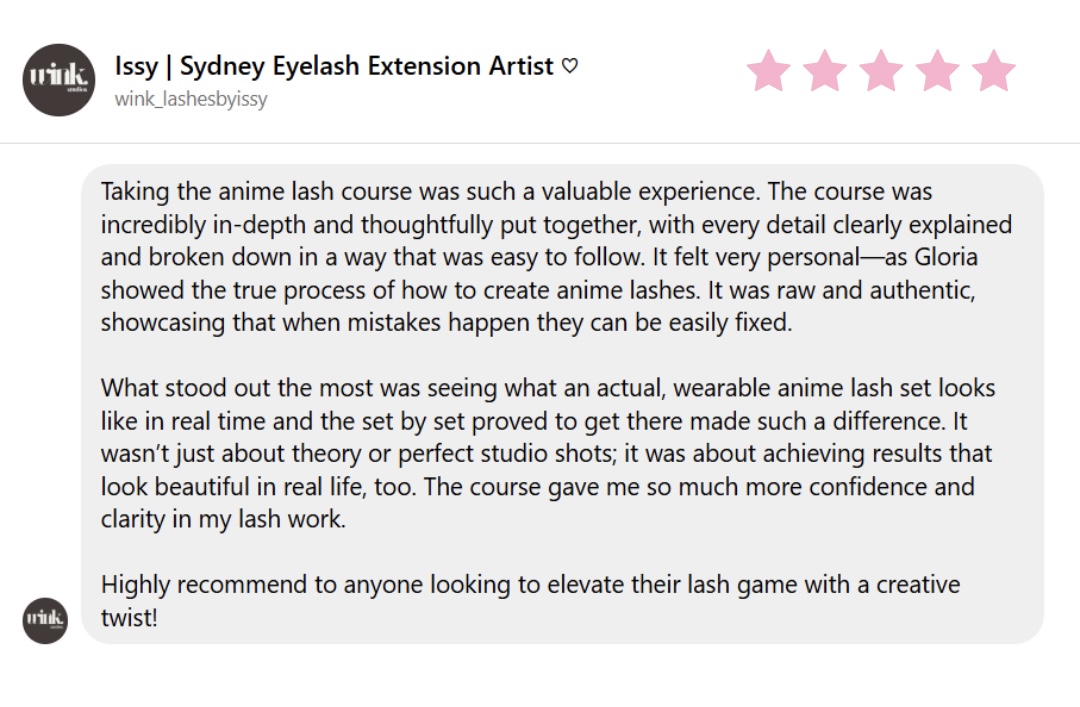Select the fifth pink star

point(993,71)
